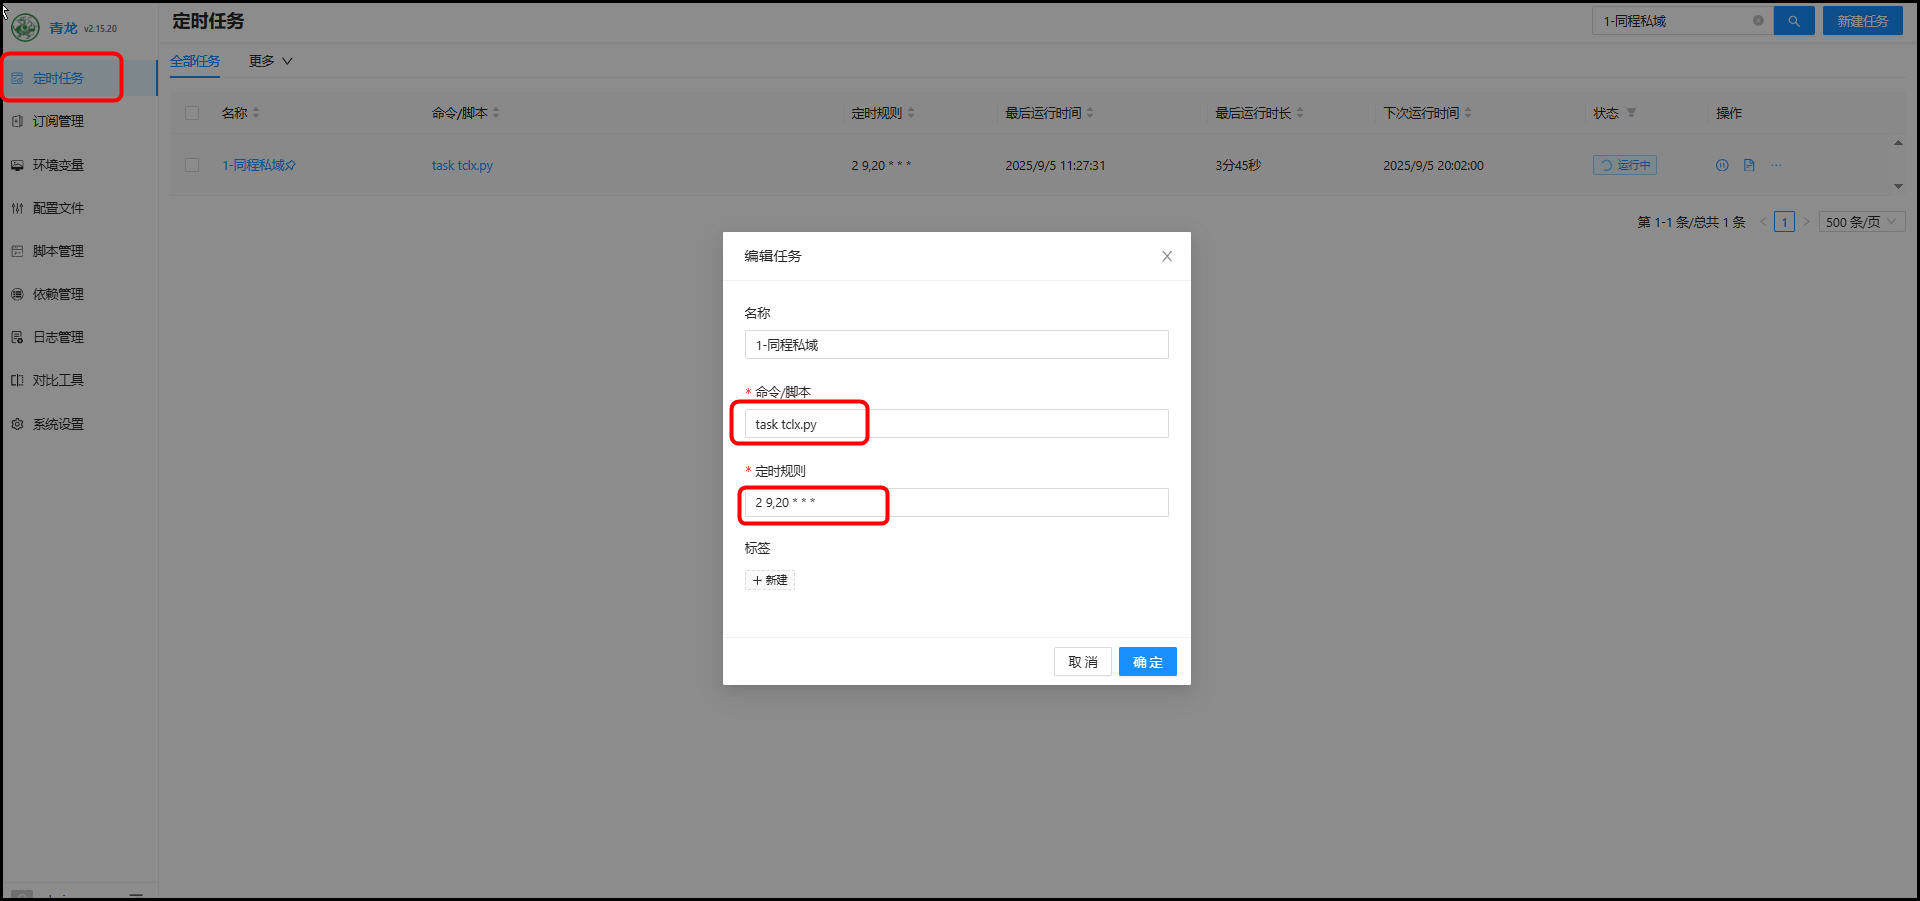
Task: Go to 对比工具 in the sidebar
Action: (x=58, y=380)
